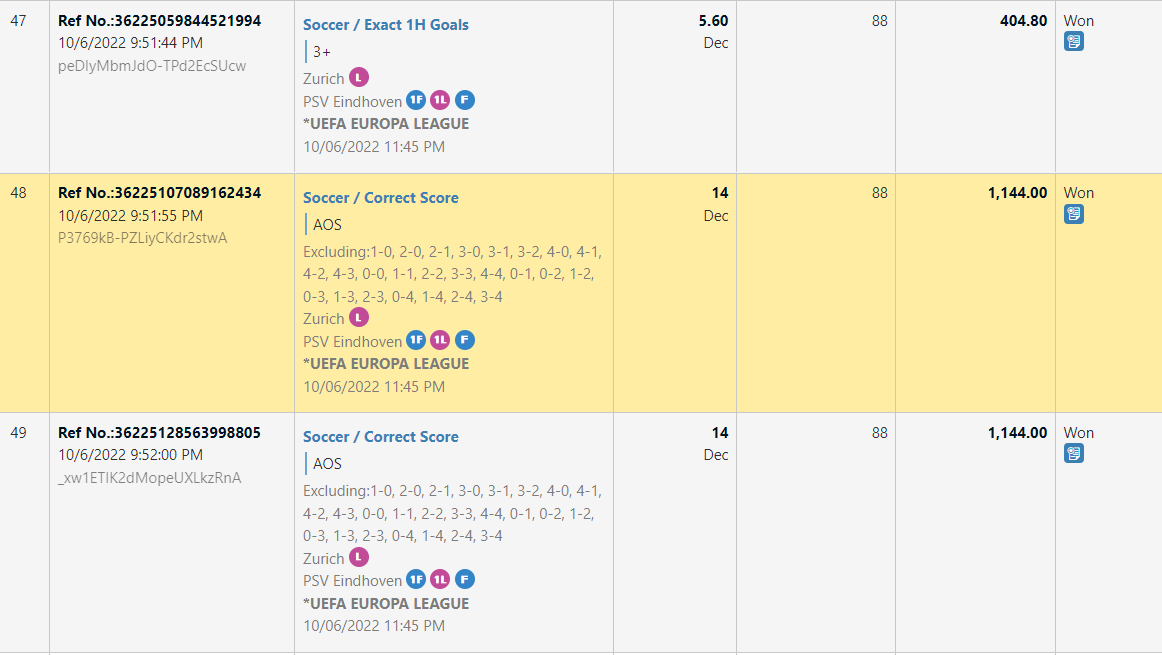Open the Soccer / Exact 1H Goals link
This screenshot has width=1162, height=655.
385,25
